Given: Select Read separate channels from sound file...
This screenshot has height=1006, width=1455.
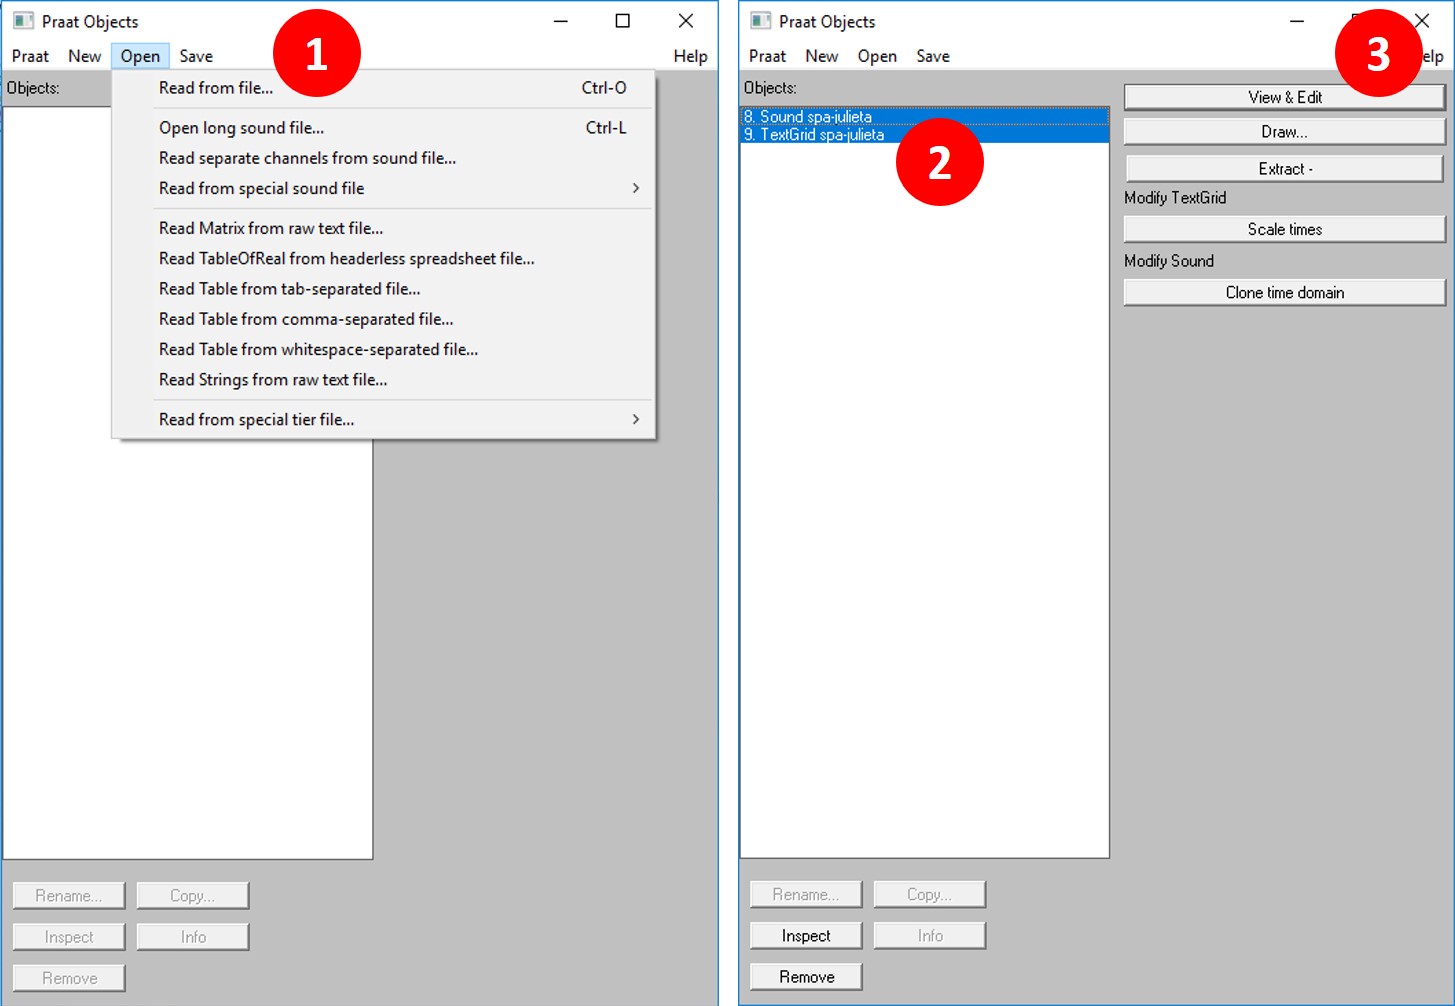Looking at the screenshot, I should click(x=383, y=158).
